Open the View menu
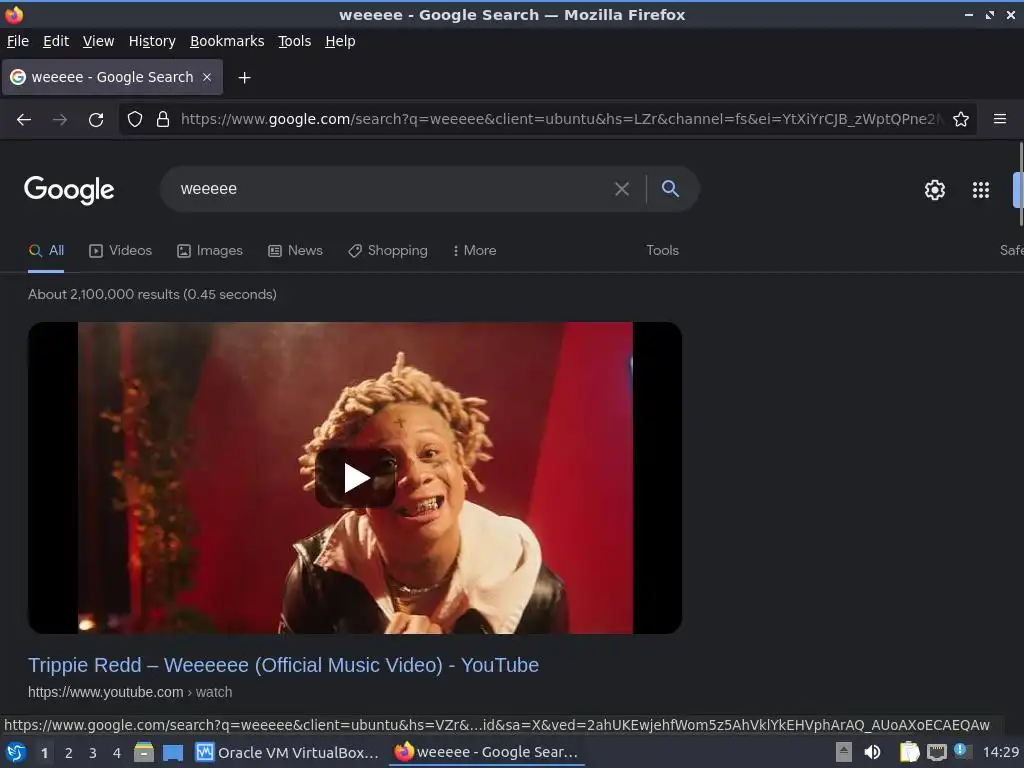Image resolution: width=1024 pixels, height=768 pixels. click(x=99, y=41)
